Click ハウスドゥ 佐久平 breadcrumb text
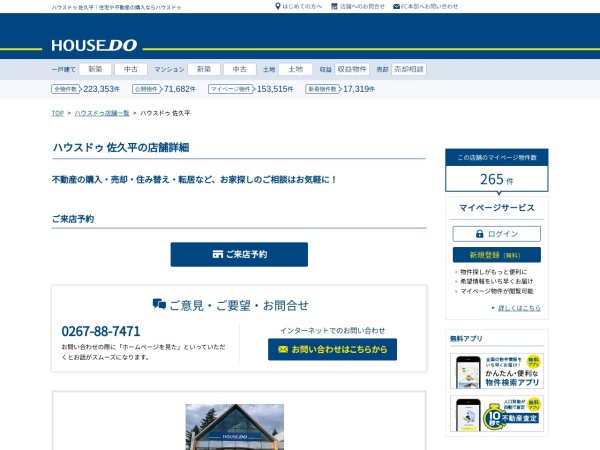The height and width of the screenshot is (450, 600). [x=165, y=113]
